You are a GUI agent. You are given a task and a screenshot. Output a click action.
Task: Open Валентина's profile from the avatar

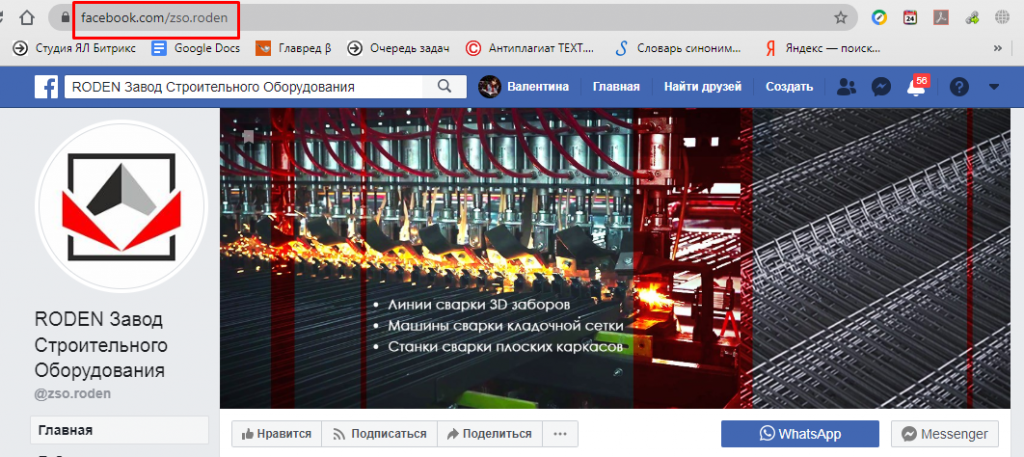pos(489,87)
